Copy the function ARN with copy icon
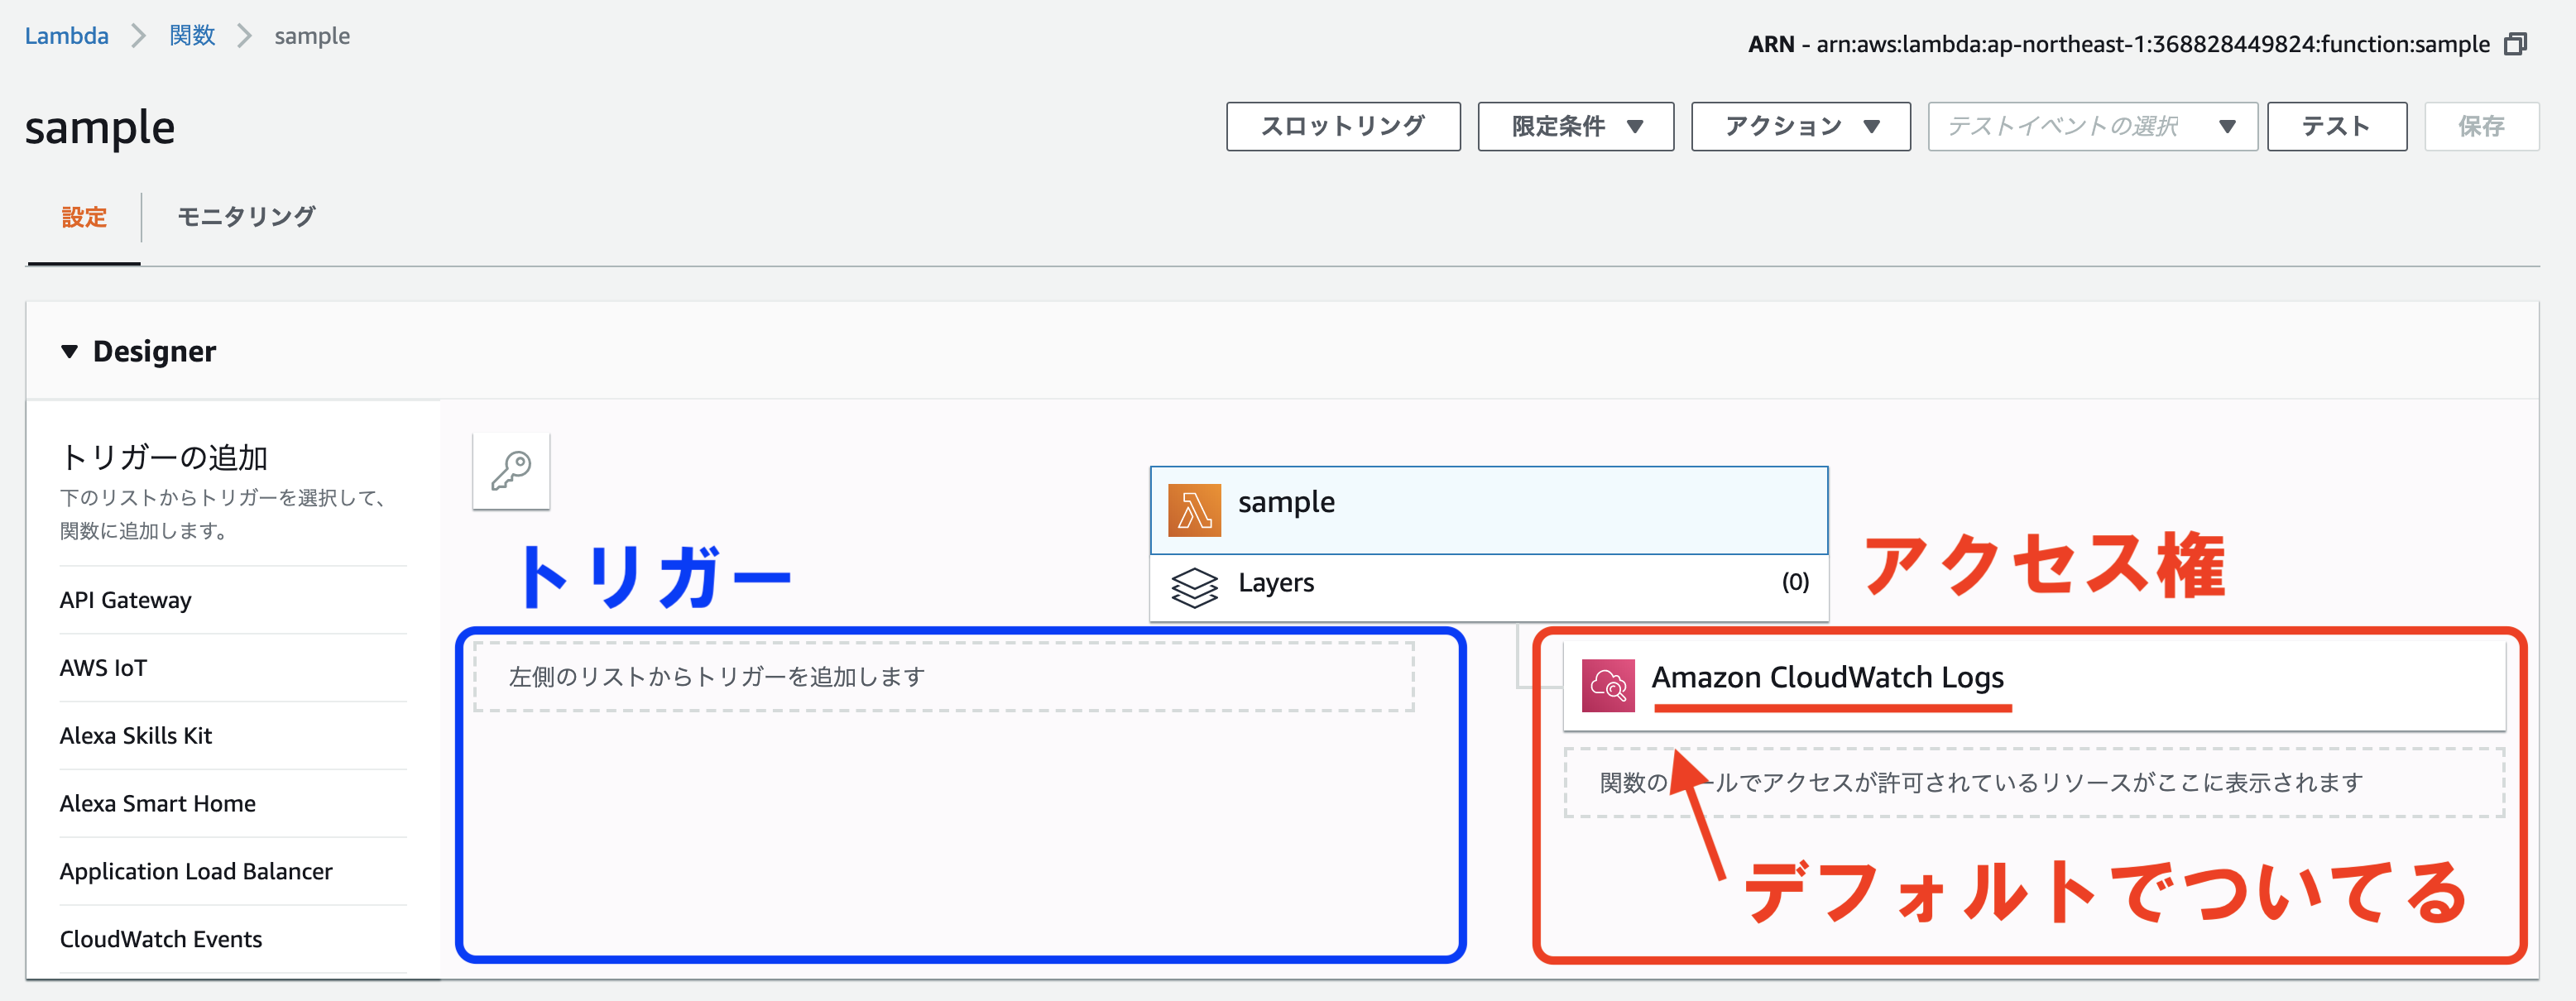This screenshot has width=2576, height=1001. [2515, 45]
